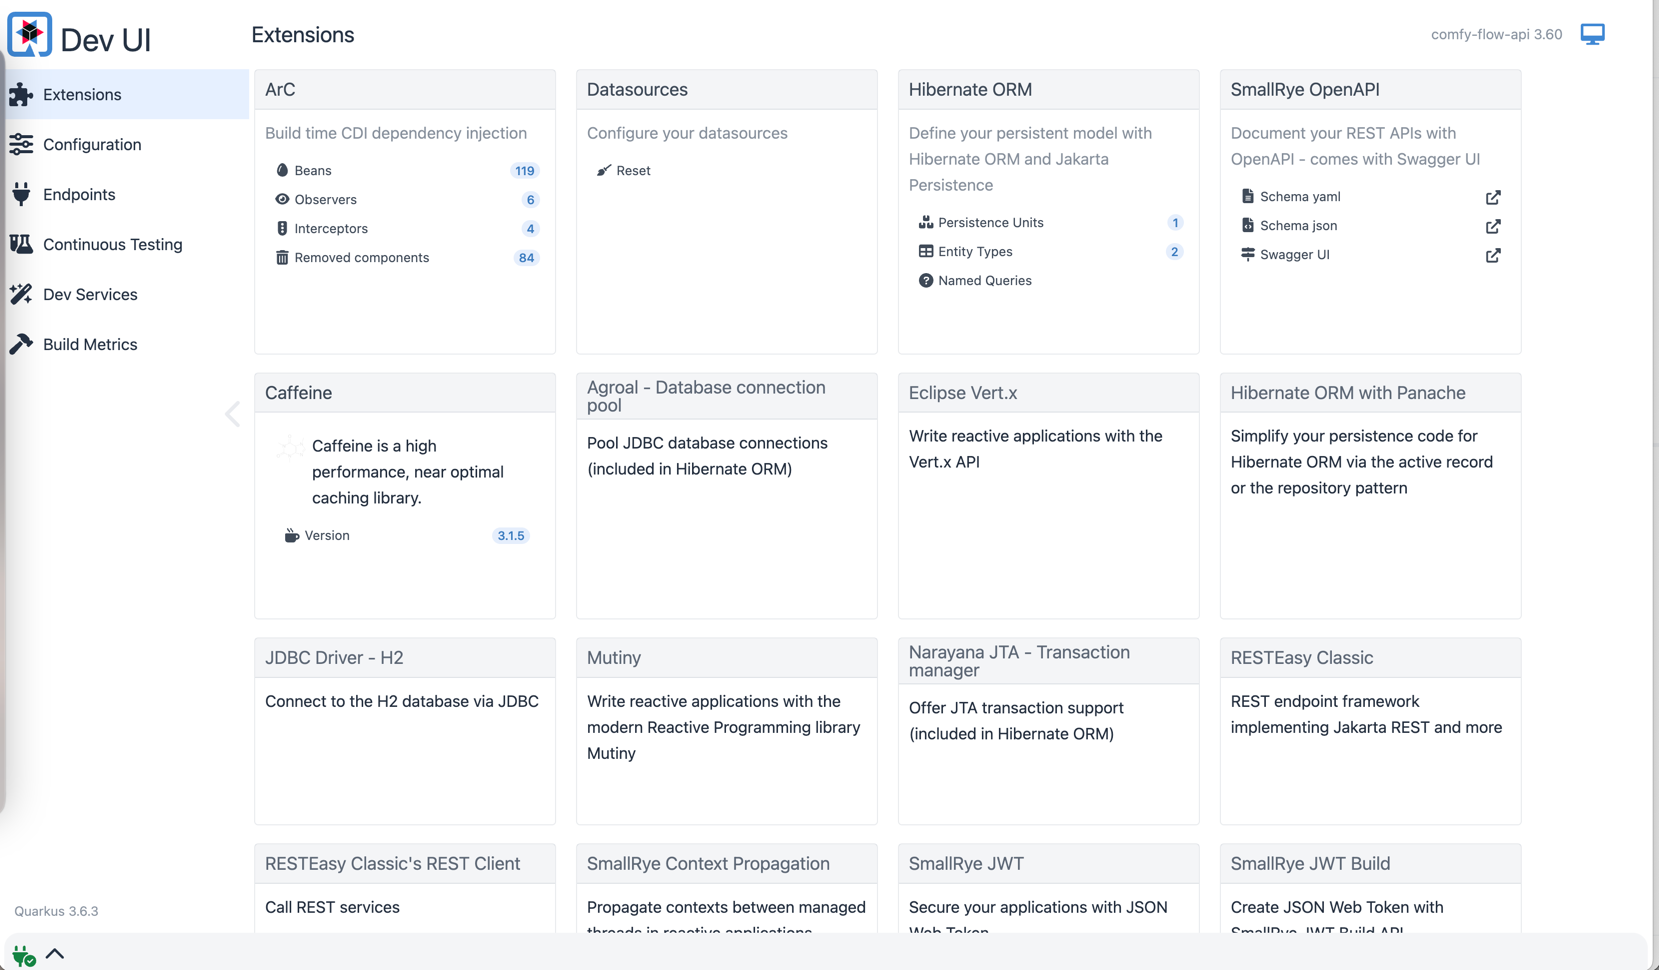1659x970 pixels.
Task: Click the Narayana JTA card title
Action: pos(1019,661)
